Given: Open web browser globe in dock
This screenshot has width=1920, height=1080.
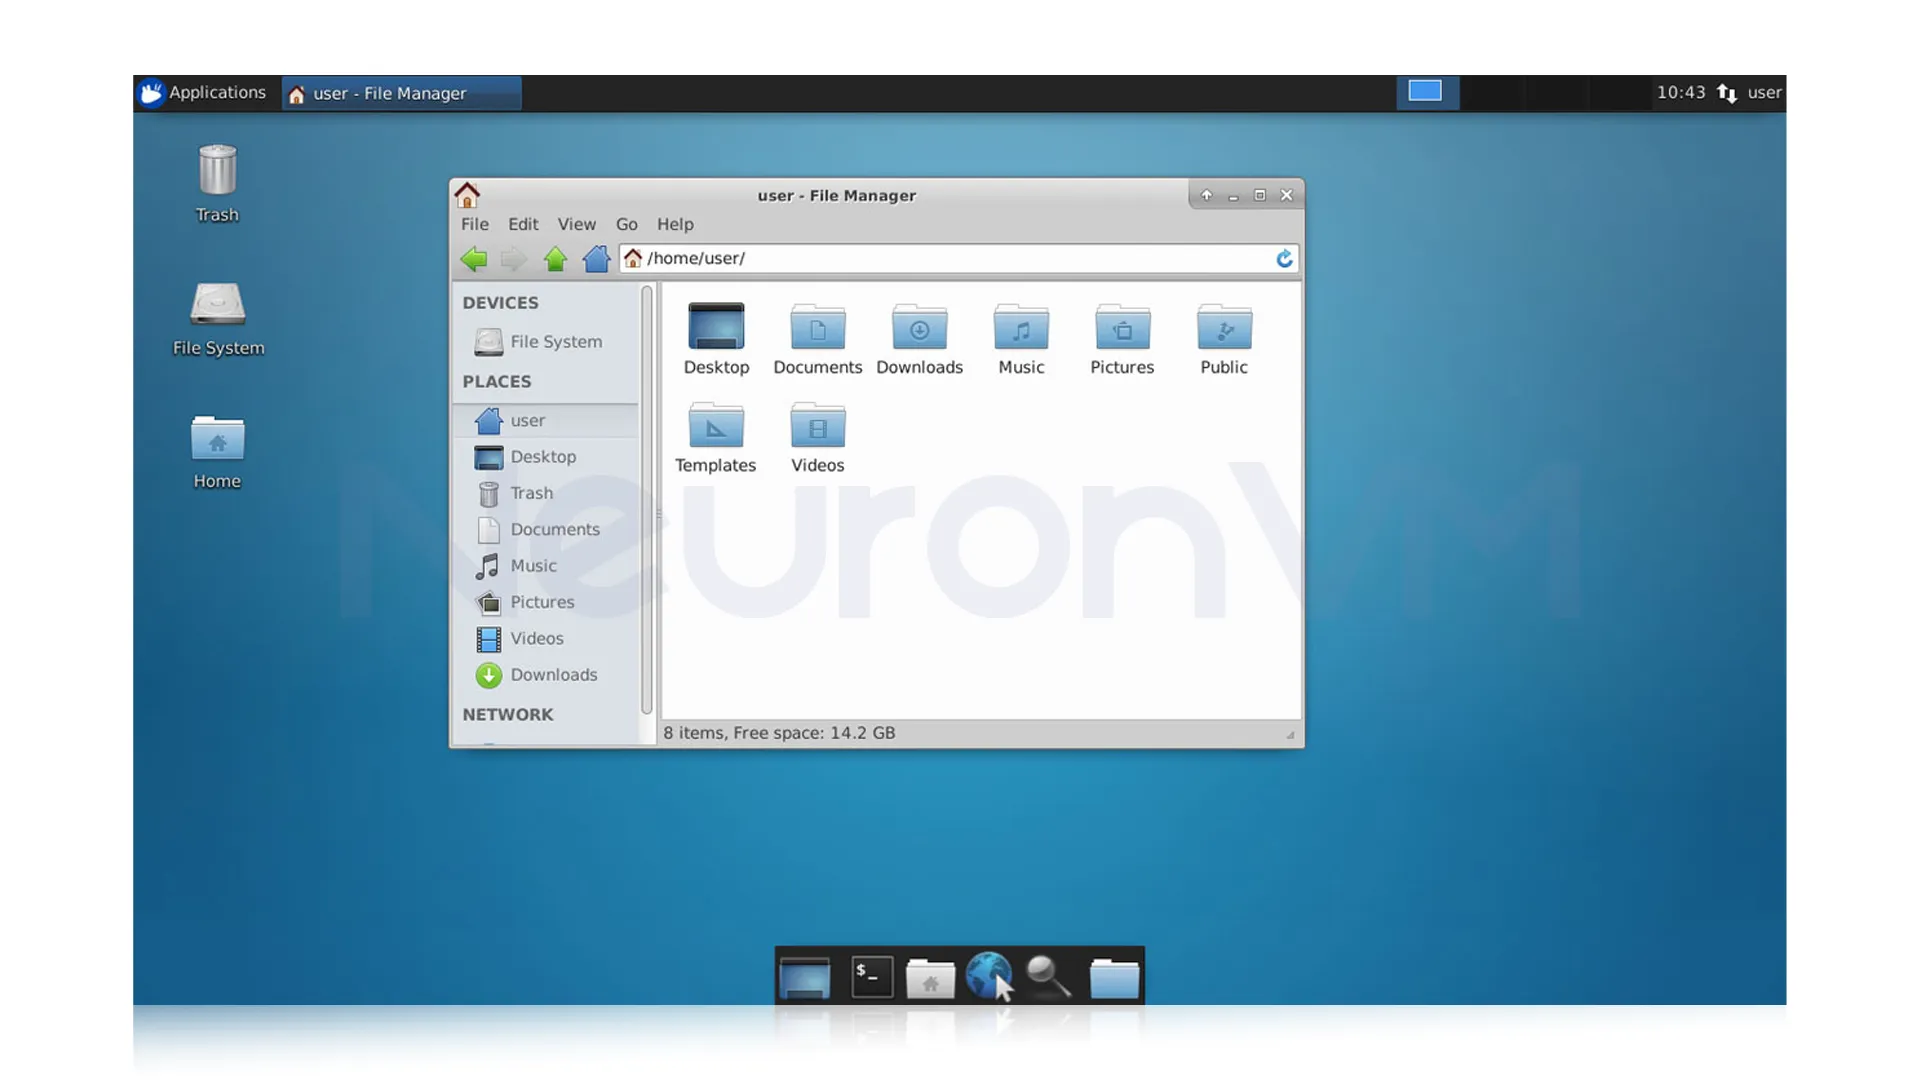Looking at the screenshot, I should click(988, 975).
